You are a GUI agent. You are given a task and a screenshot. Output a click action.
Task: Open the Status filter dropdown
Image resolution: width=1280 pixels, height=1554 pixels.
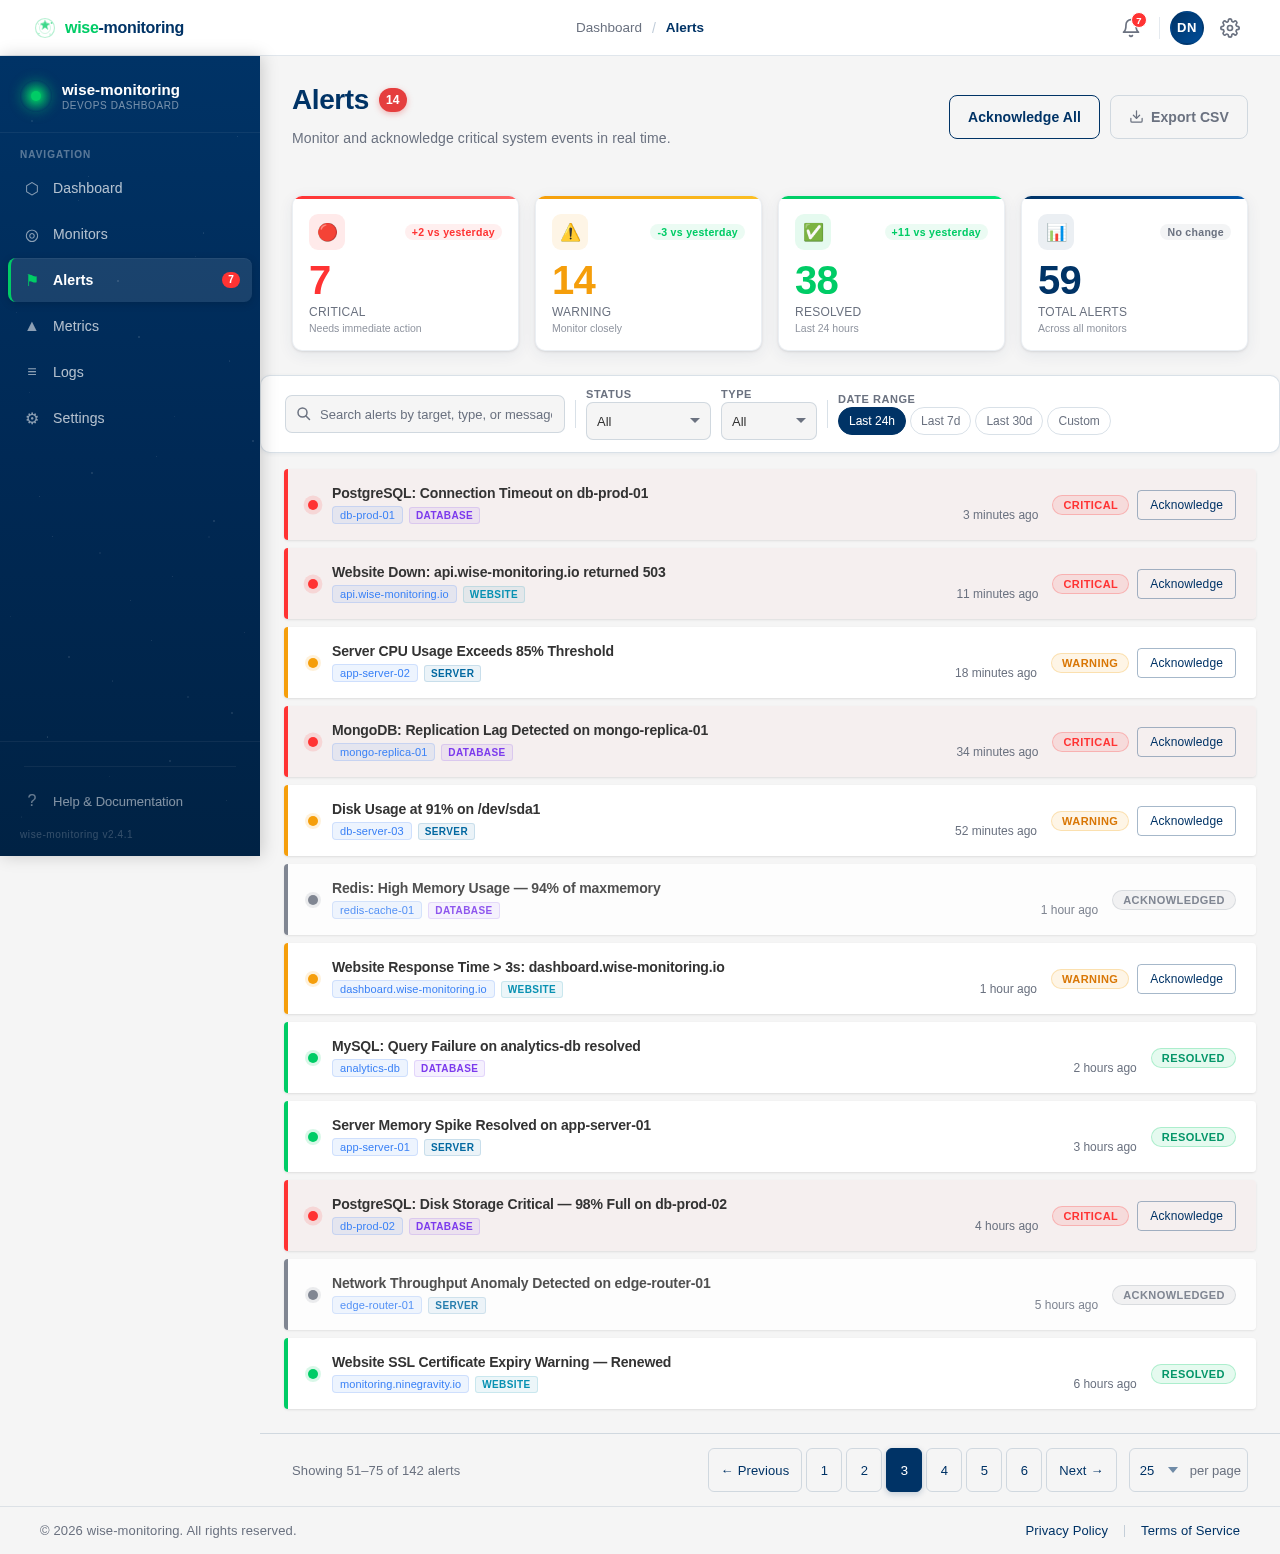(648, 421)
